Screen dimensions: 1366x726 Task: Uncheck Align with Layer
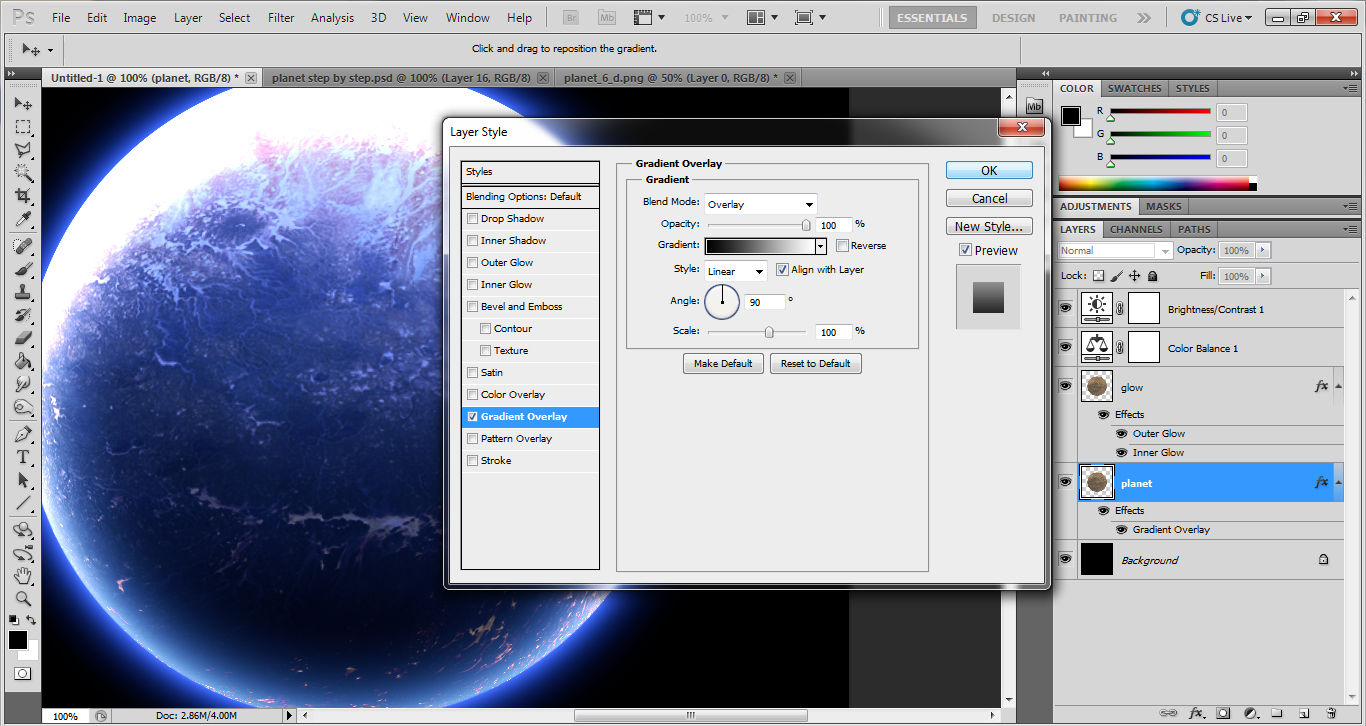coord(782,269)
